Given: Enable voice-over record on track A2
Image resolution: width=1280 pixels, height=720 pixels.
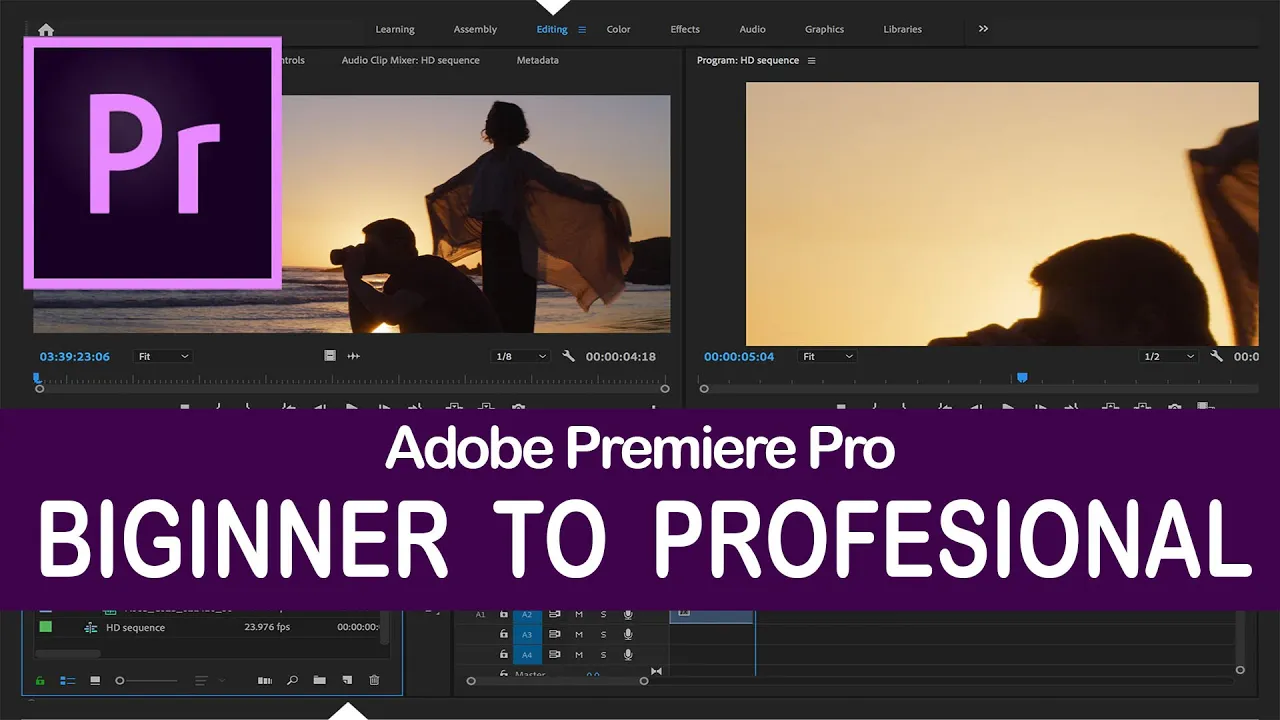Looking at the screenshot, I should click(628, 614).
